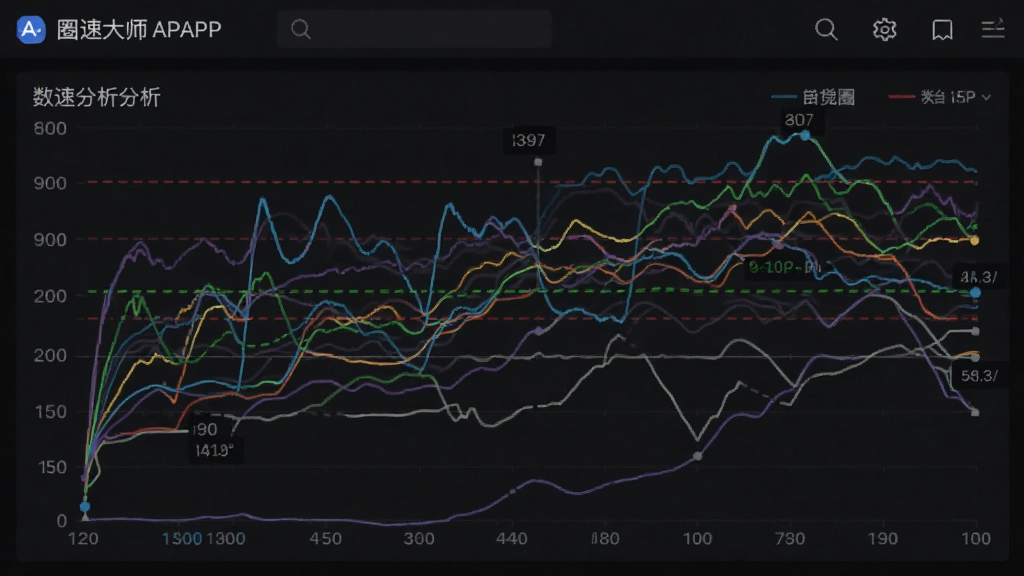The width and height of the screenshot is (1024, 576).
Task: Click the 58.3/ label at right edge
Action: pos(979,376)
